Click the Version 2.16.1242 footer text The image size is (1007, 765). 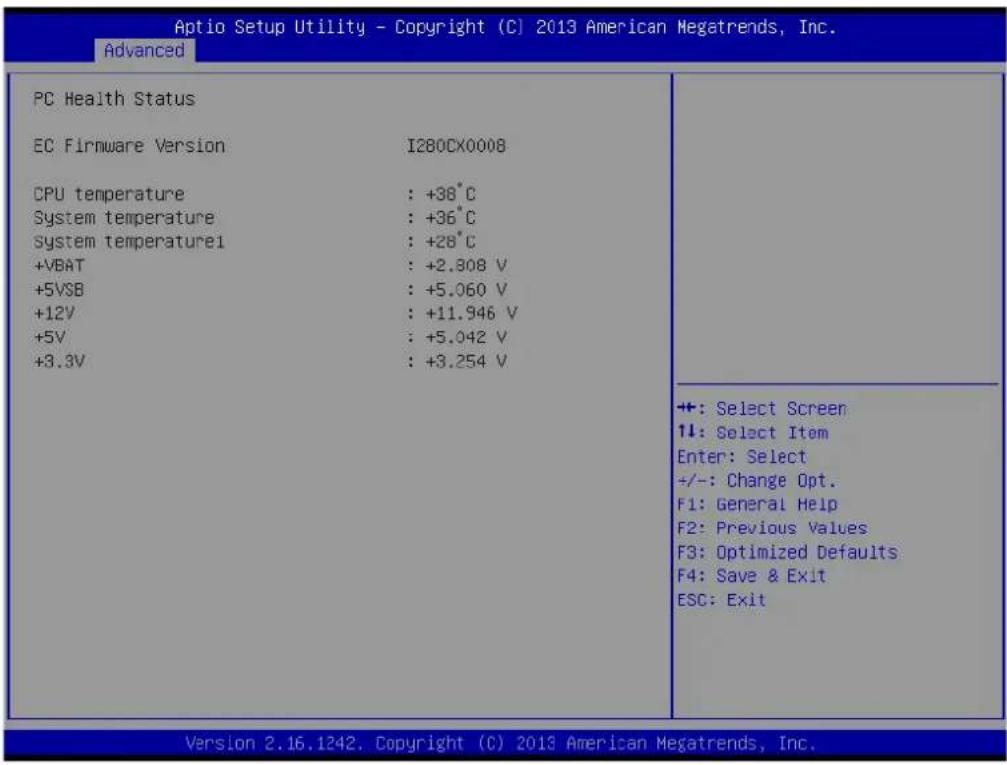pyautogui.click(x=500, y=743)
